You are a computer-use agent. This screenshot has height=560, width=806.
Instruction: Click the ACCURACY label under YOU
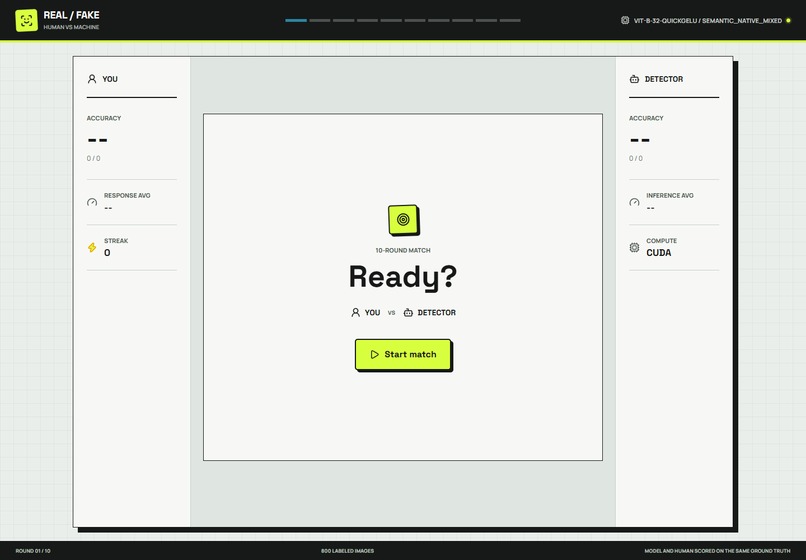point(104,118)
